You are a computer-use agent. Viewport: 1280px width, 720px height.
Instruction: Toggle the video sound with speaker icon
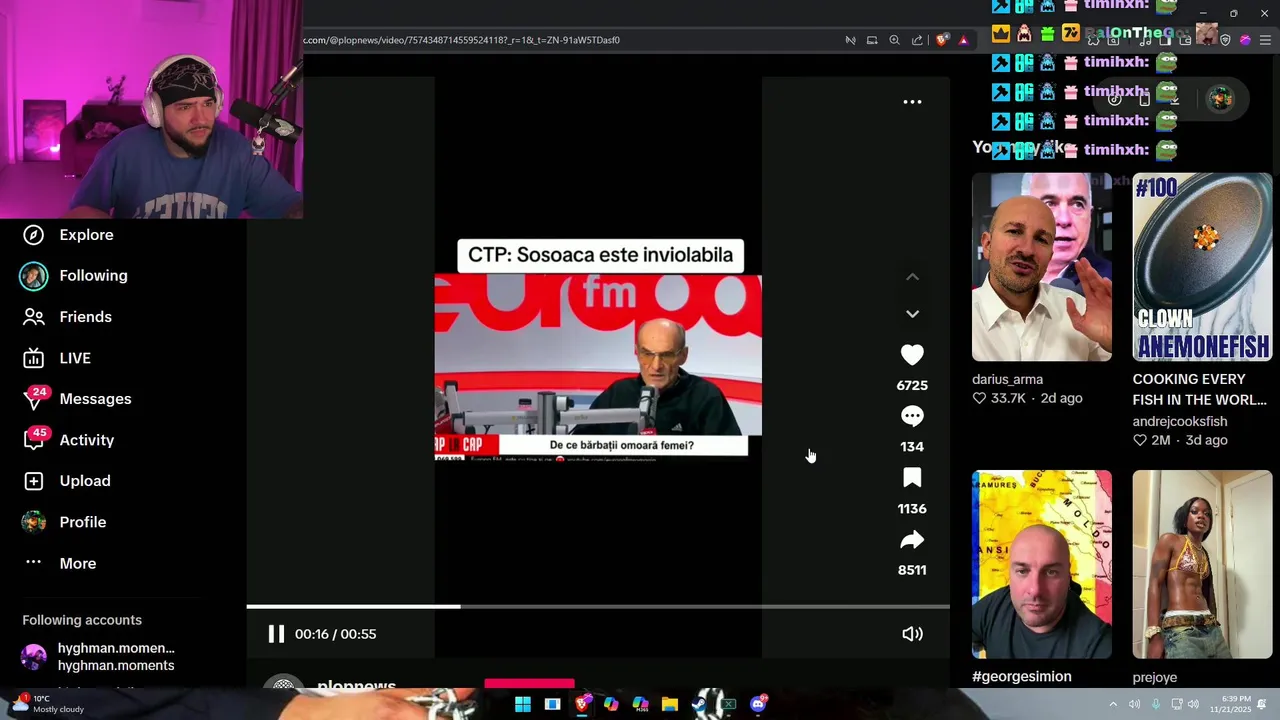pos(912,634)
